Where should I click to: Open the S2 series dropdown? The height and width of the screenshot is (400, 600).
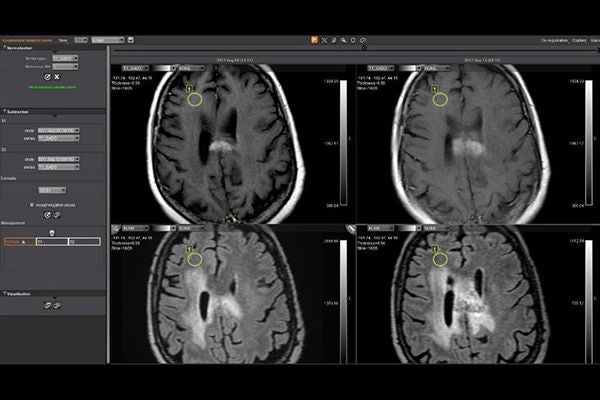tap(59, 167)
